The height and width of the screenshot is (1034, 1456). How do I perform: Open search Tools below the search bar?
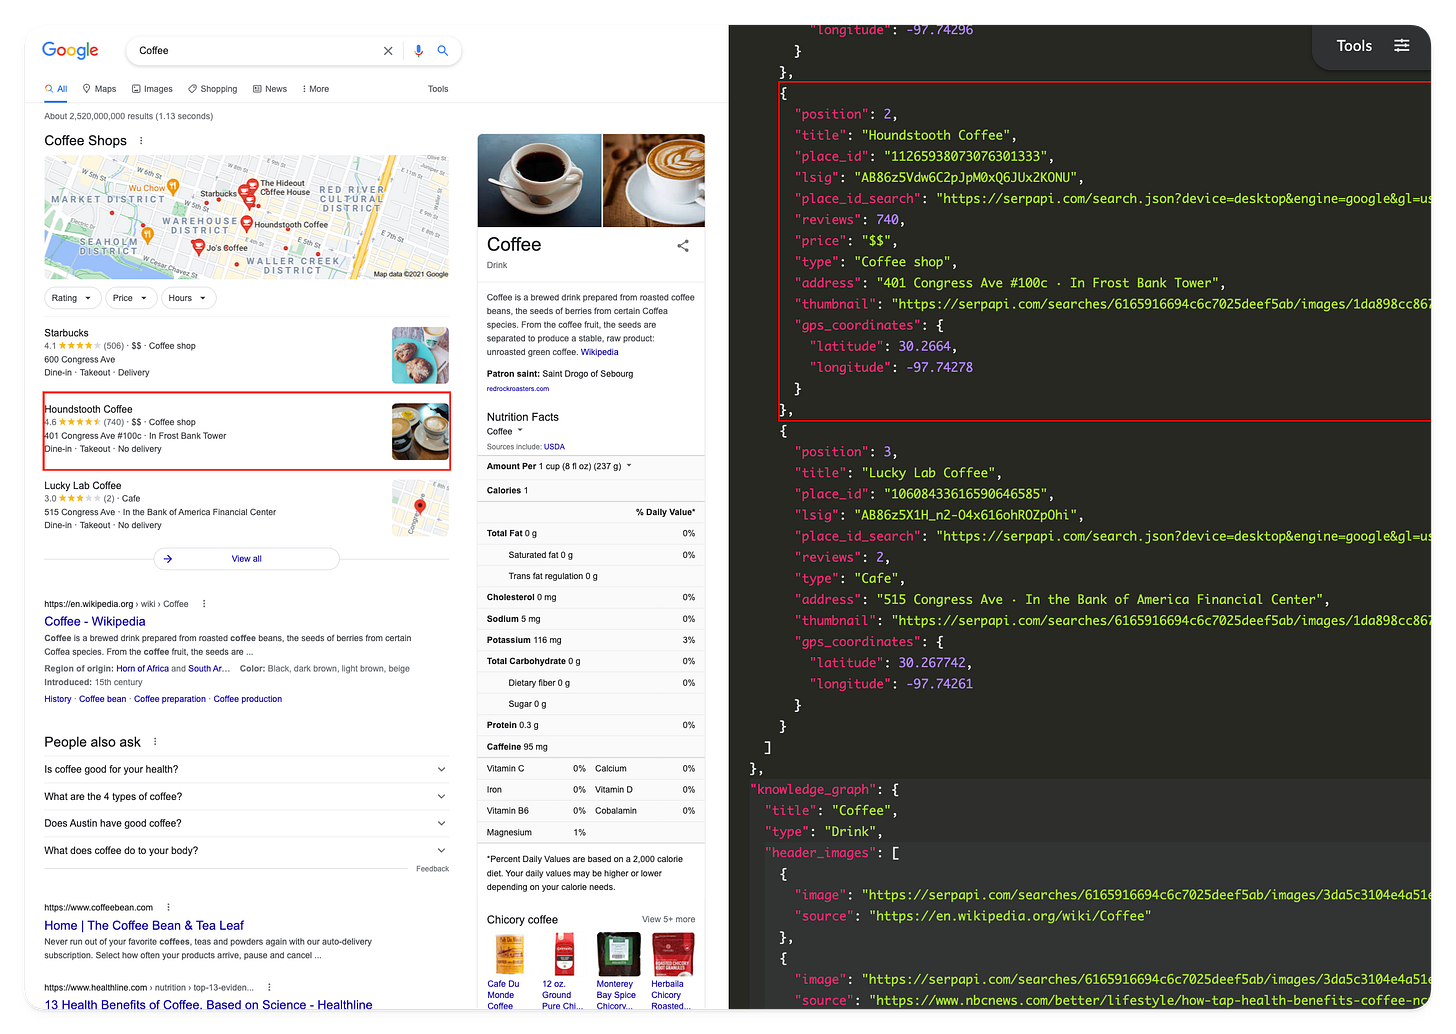438,89
